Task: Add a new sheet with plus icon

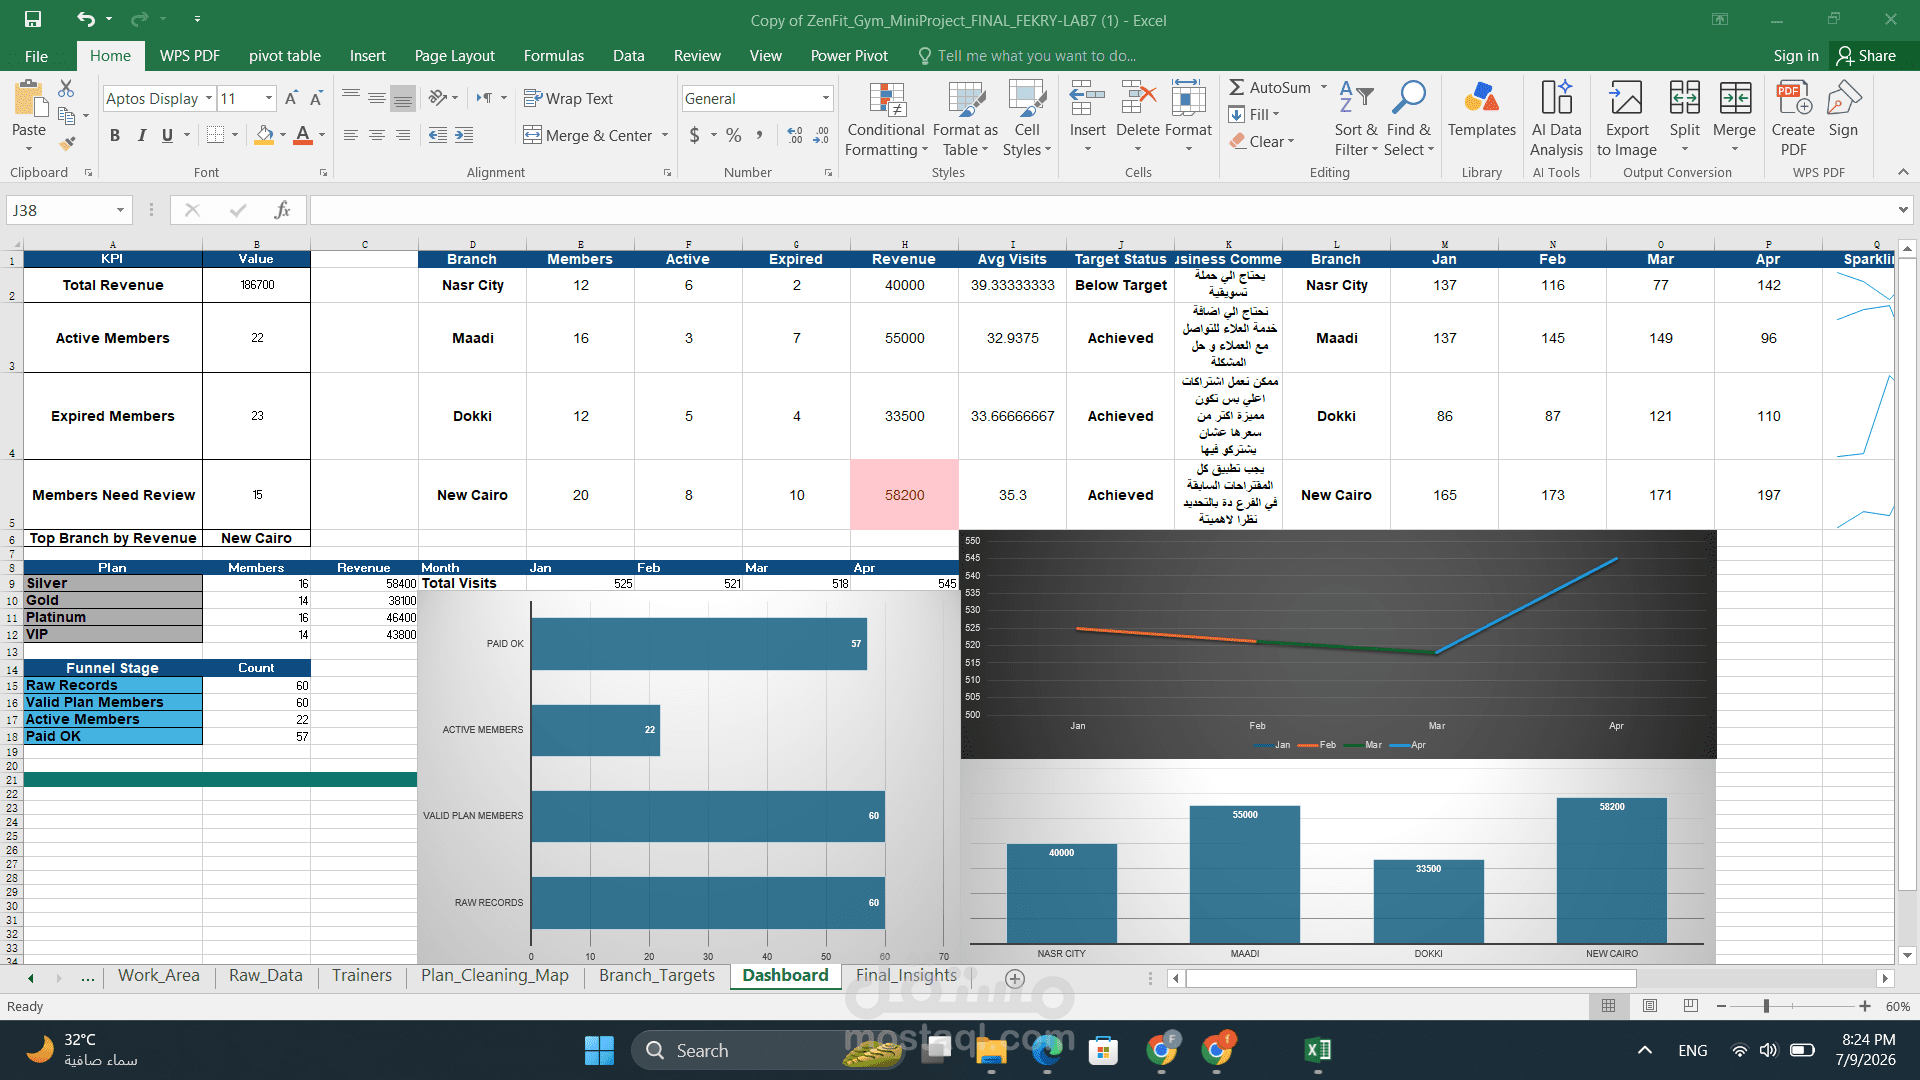Action: [1015, 978]
